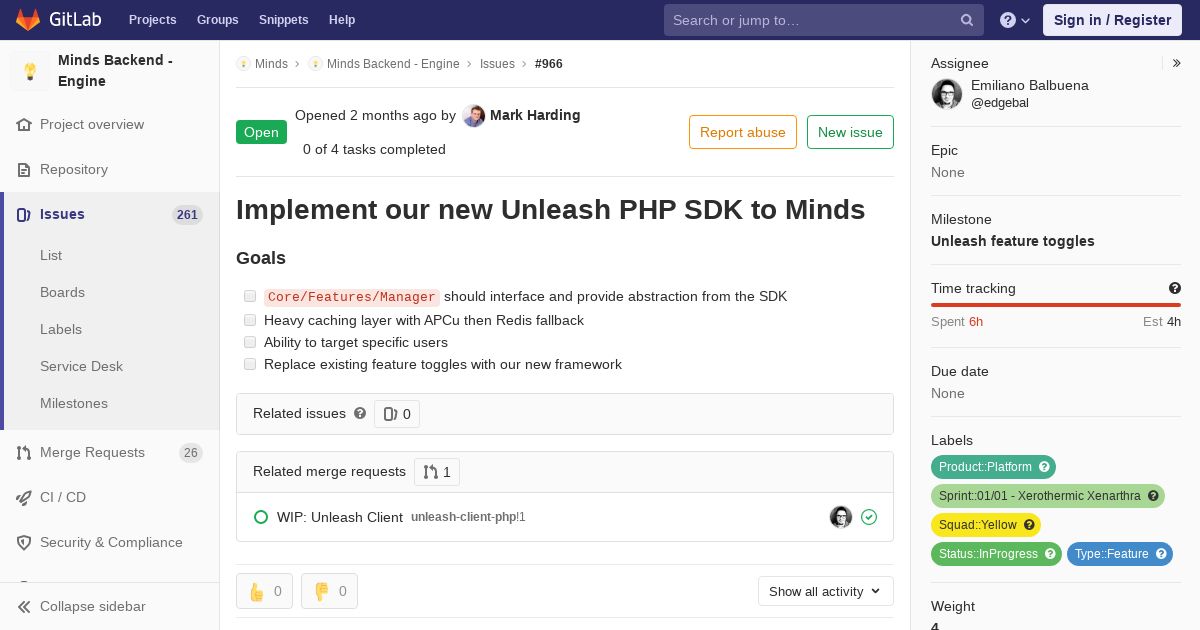Open Help in the top navigation

[342, 20]
